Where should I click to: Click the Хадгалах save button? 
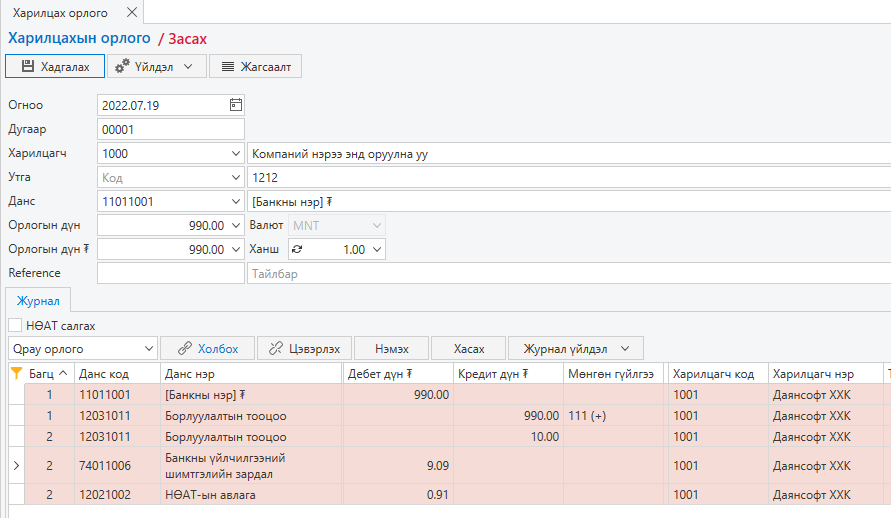point(55,66)
